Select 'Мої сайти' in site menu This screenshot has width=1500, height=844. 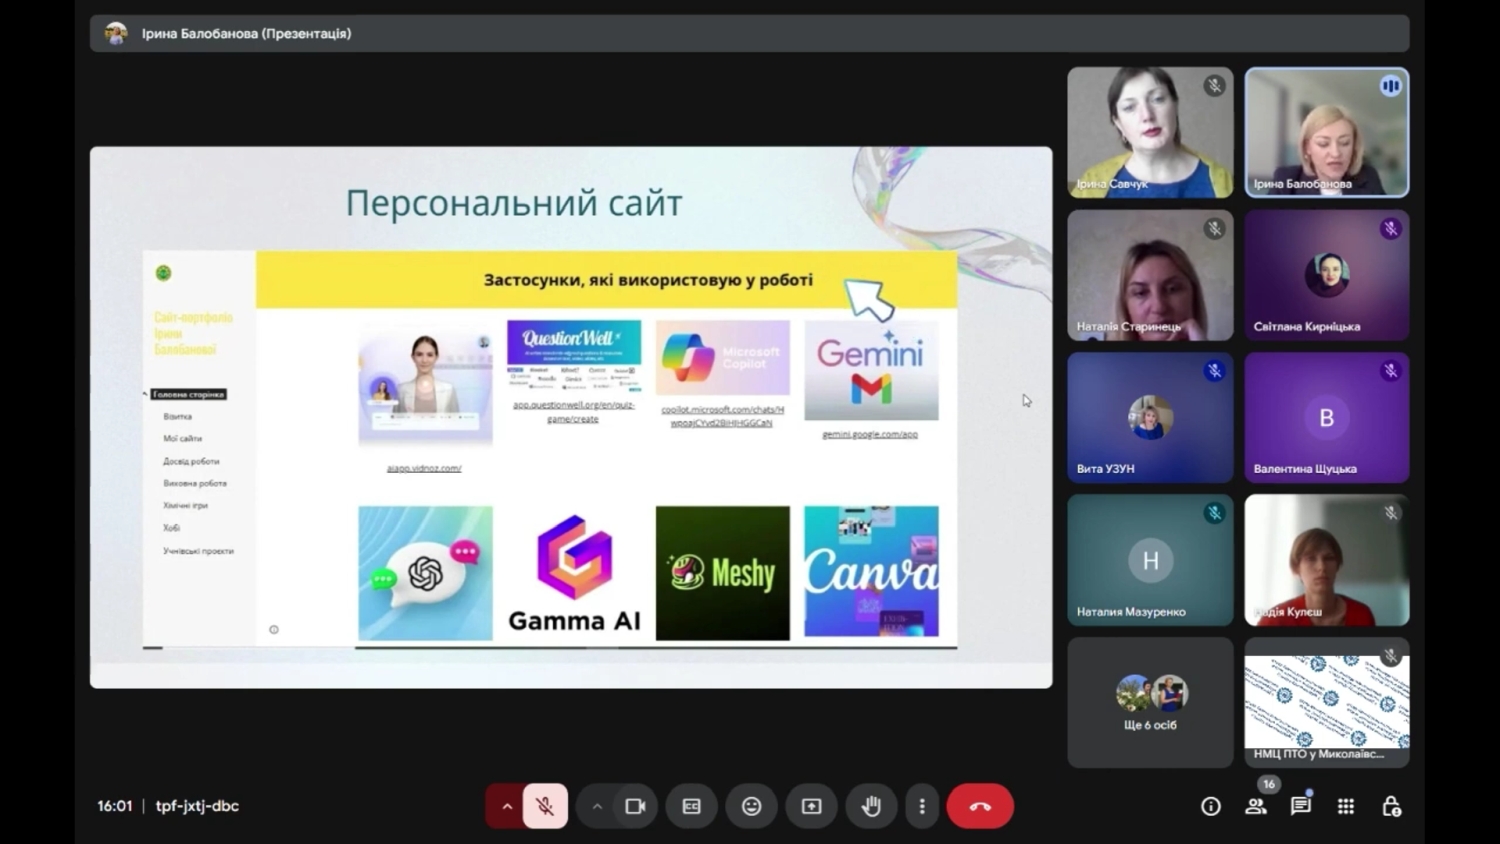(x=183, y=438)
